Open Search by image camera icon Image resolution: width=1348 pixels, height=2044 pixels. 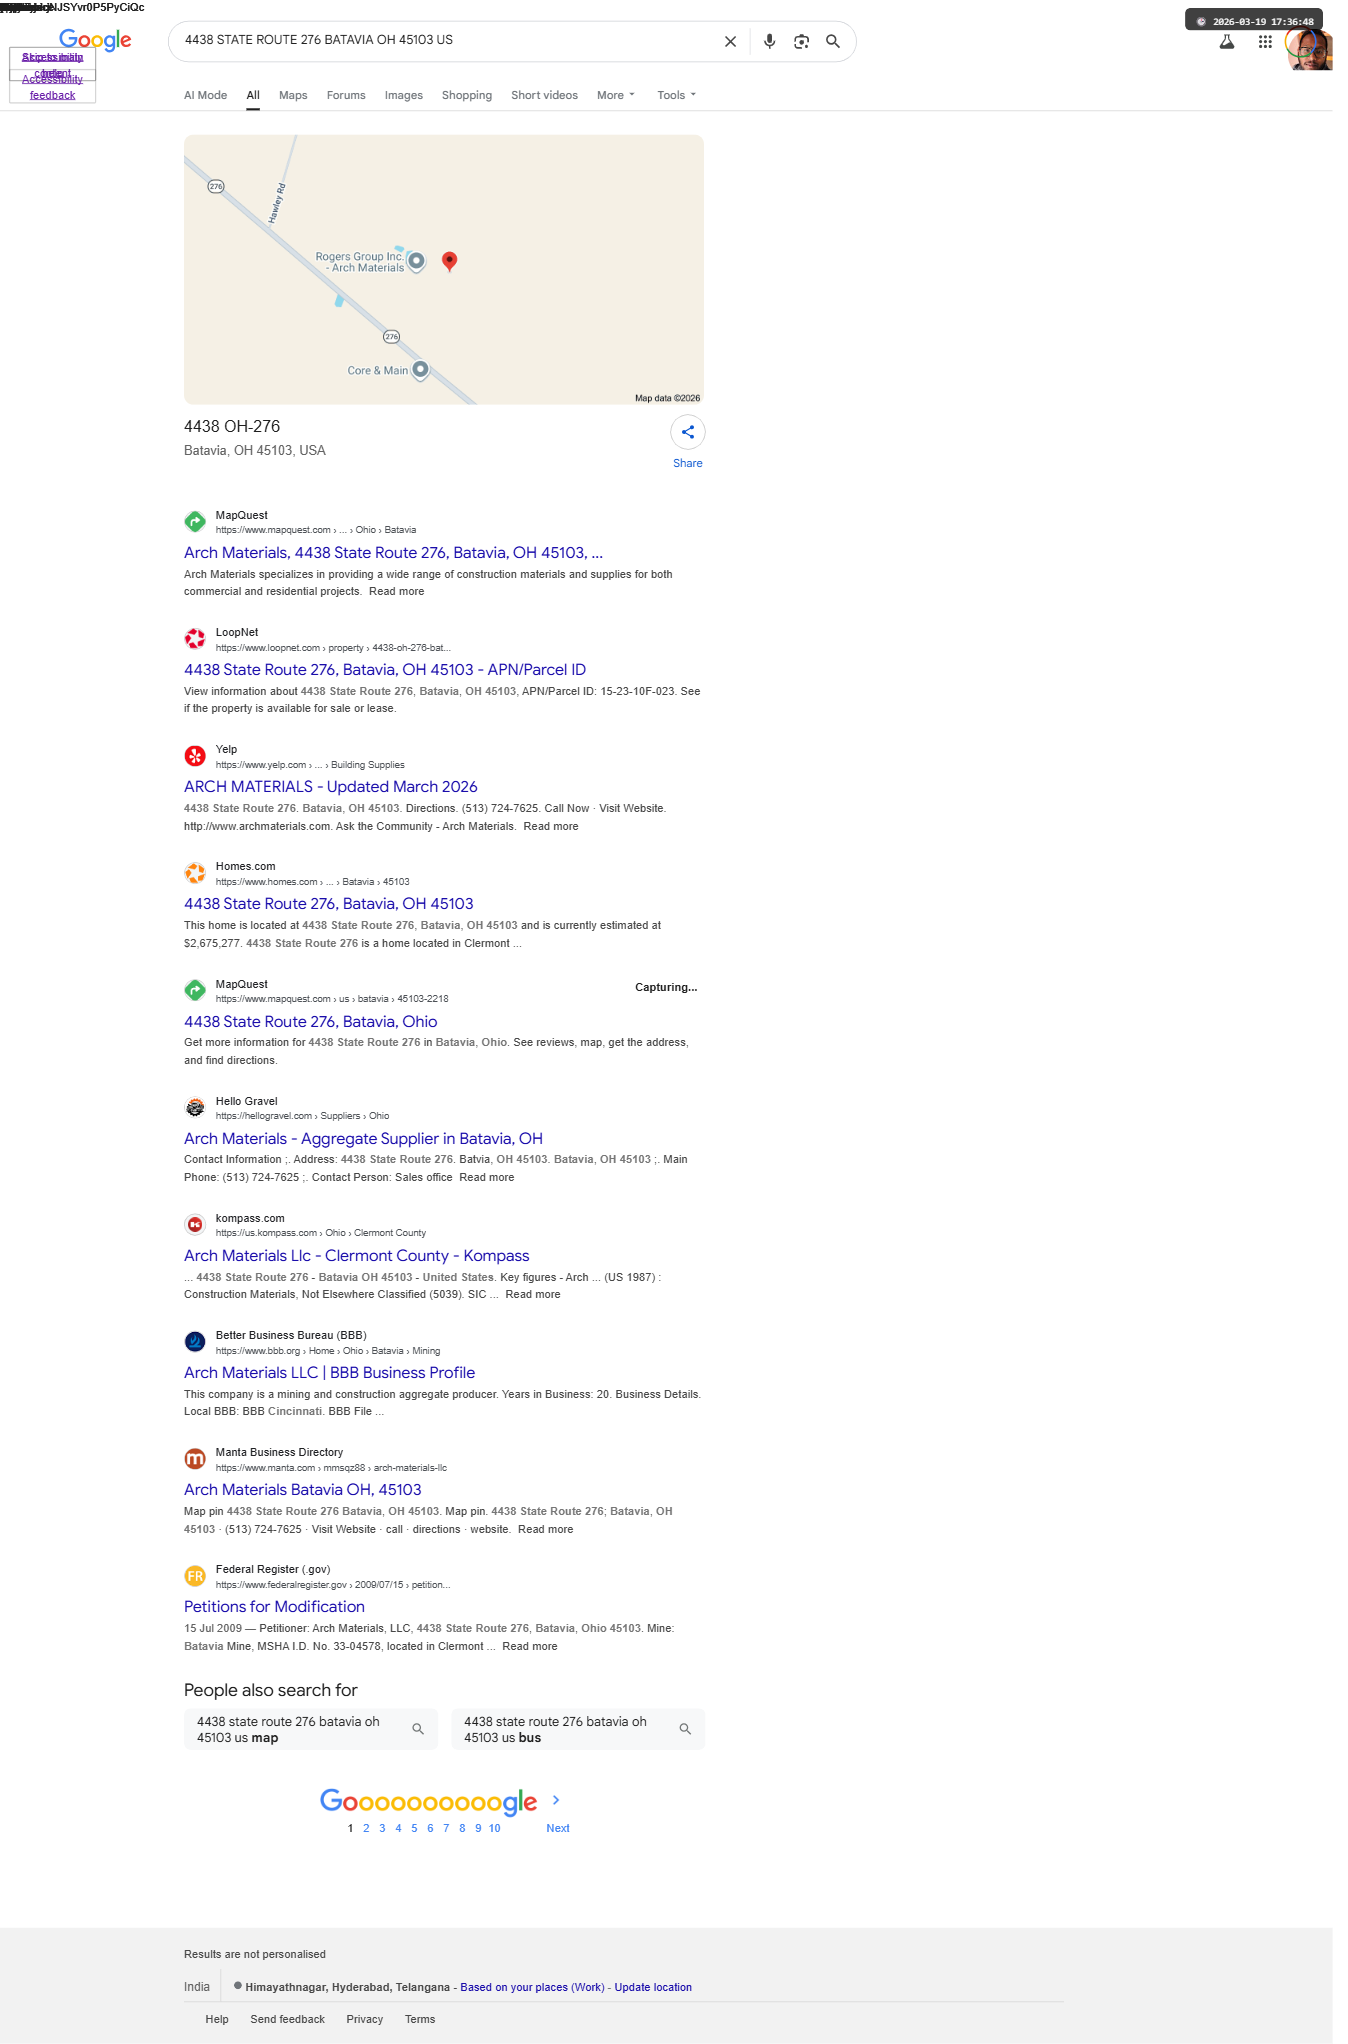[x=801, y=42]
